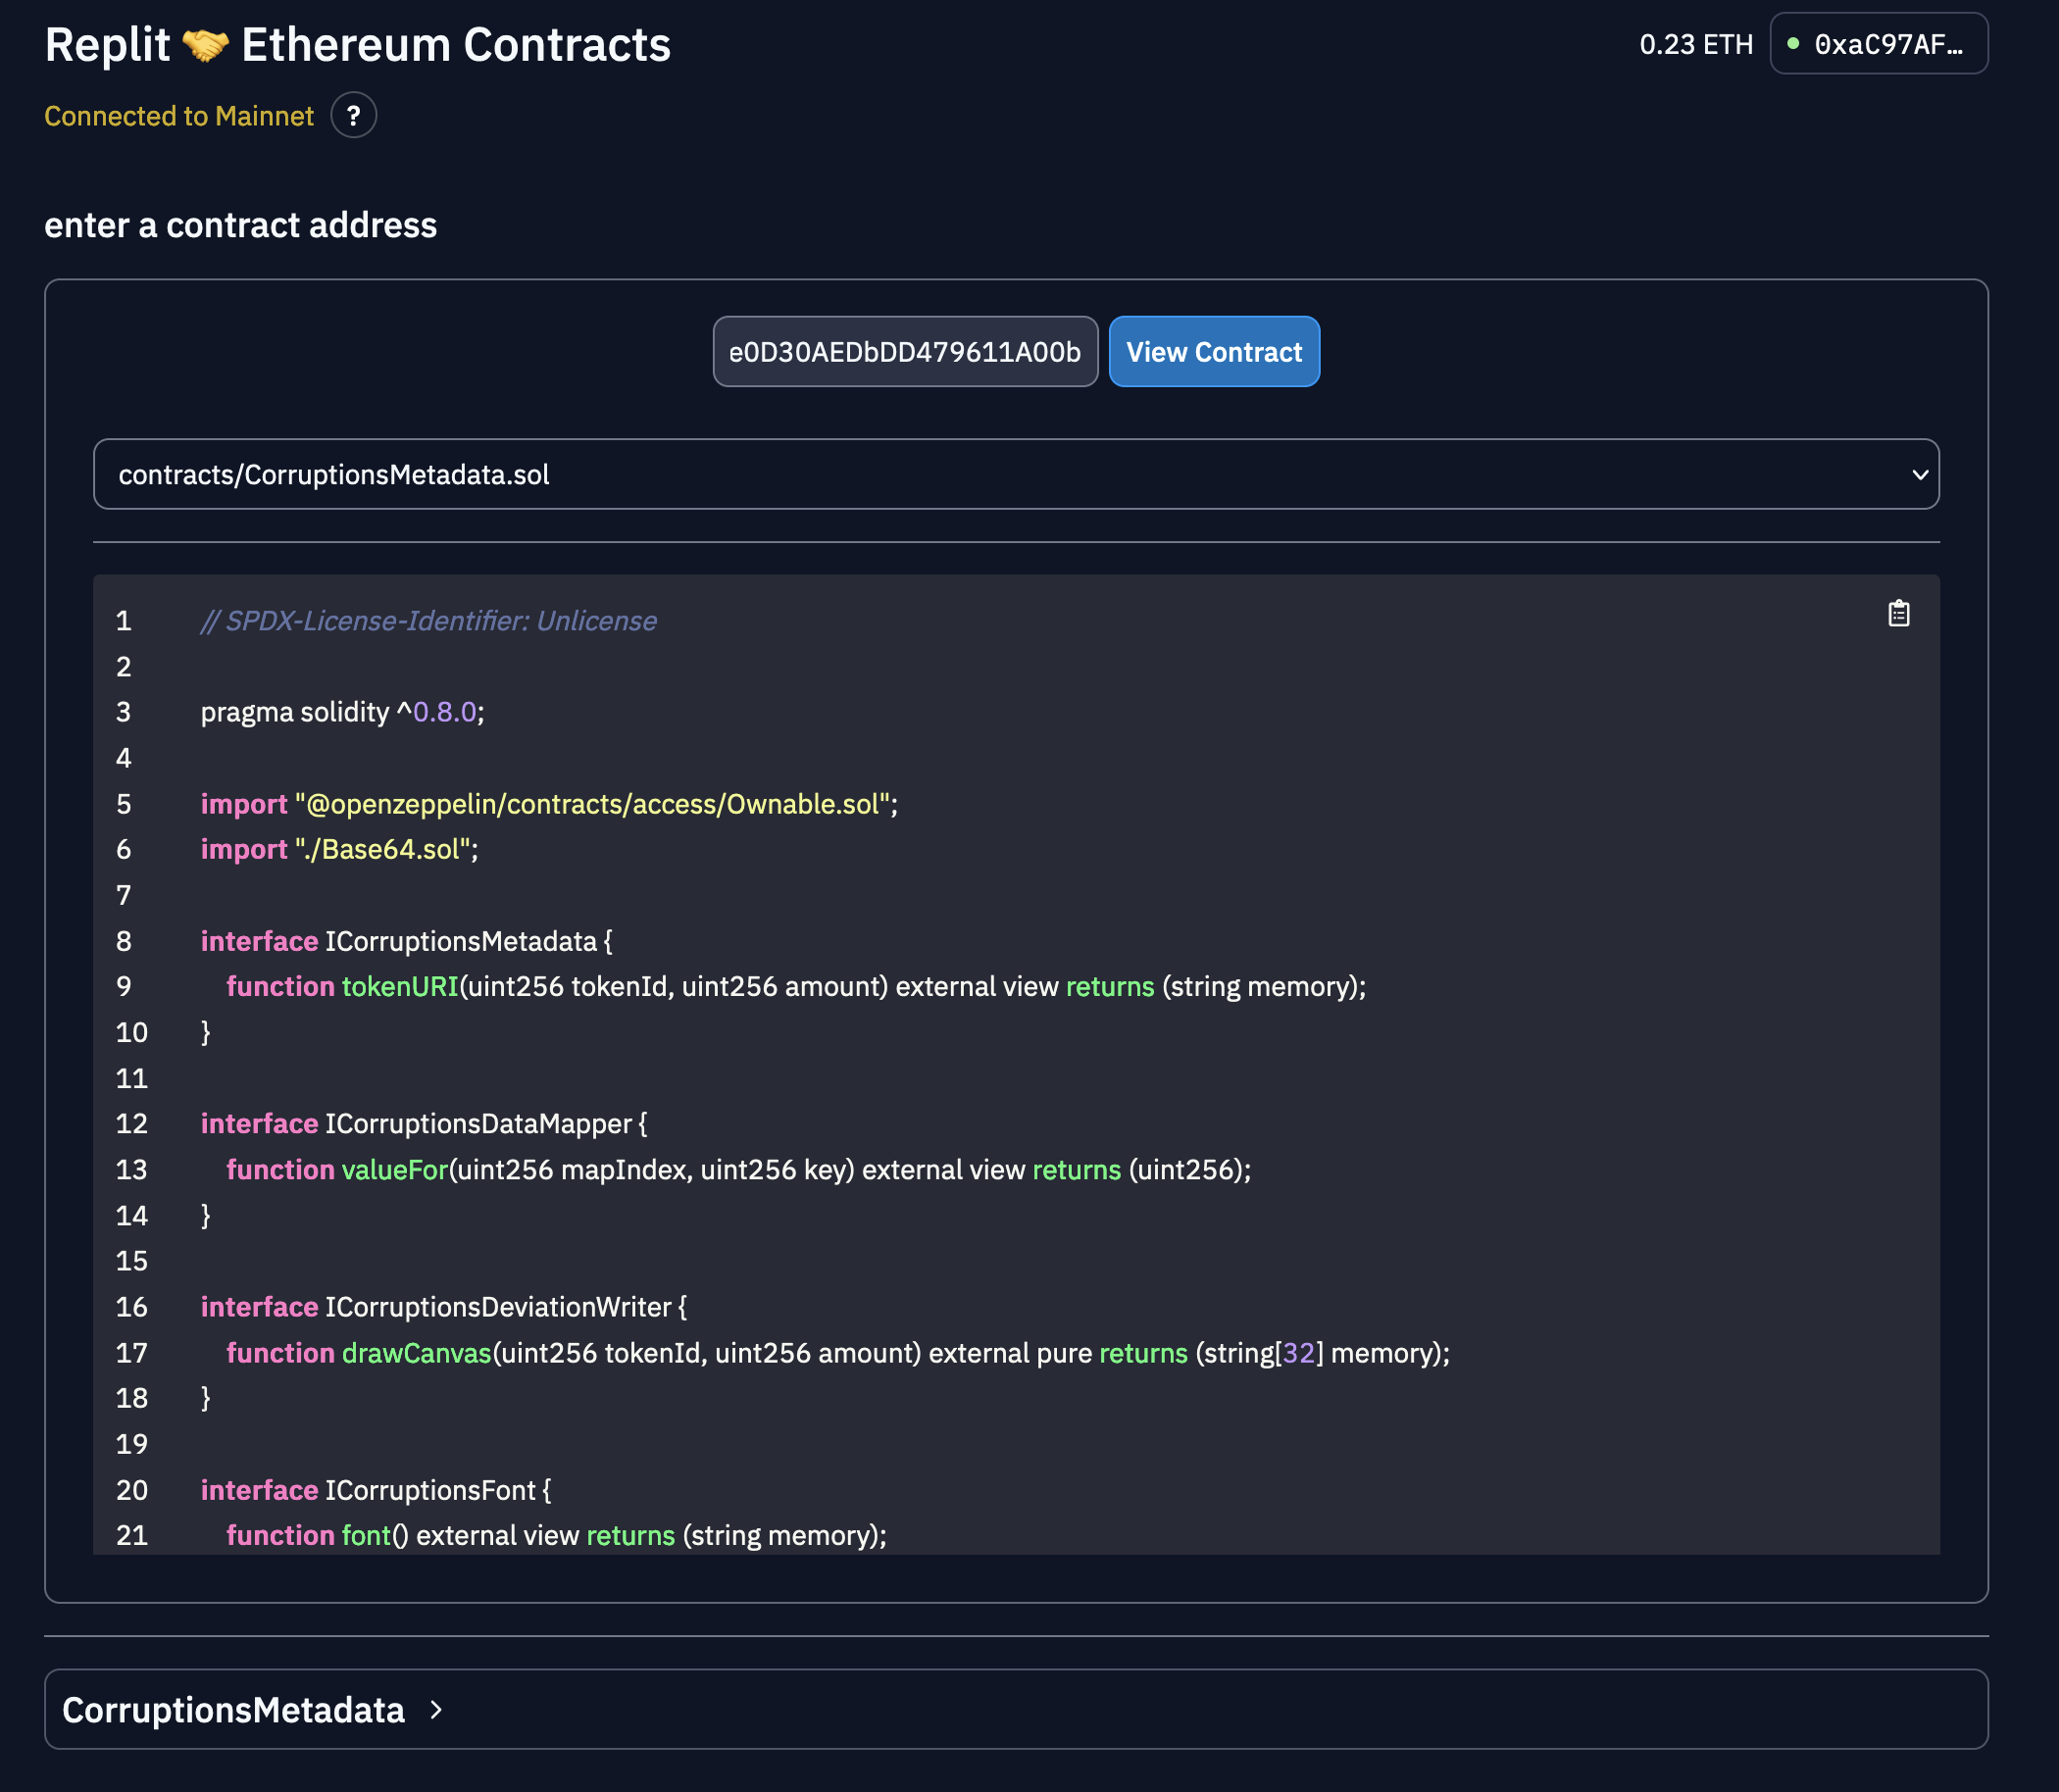Click the enter a contract address heading

pos(240,225)
